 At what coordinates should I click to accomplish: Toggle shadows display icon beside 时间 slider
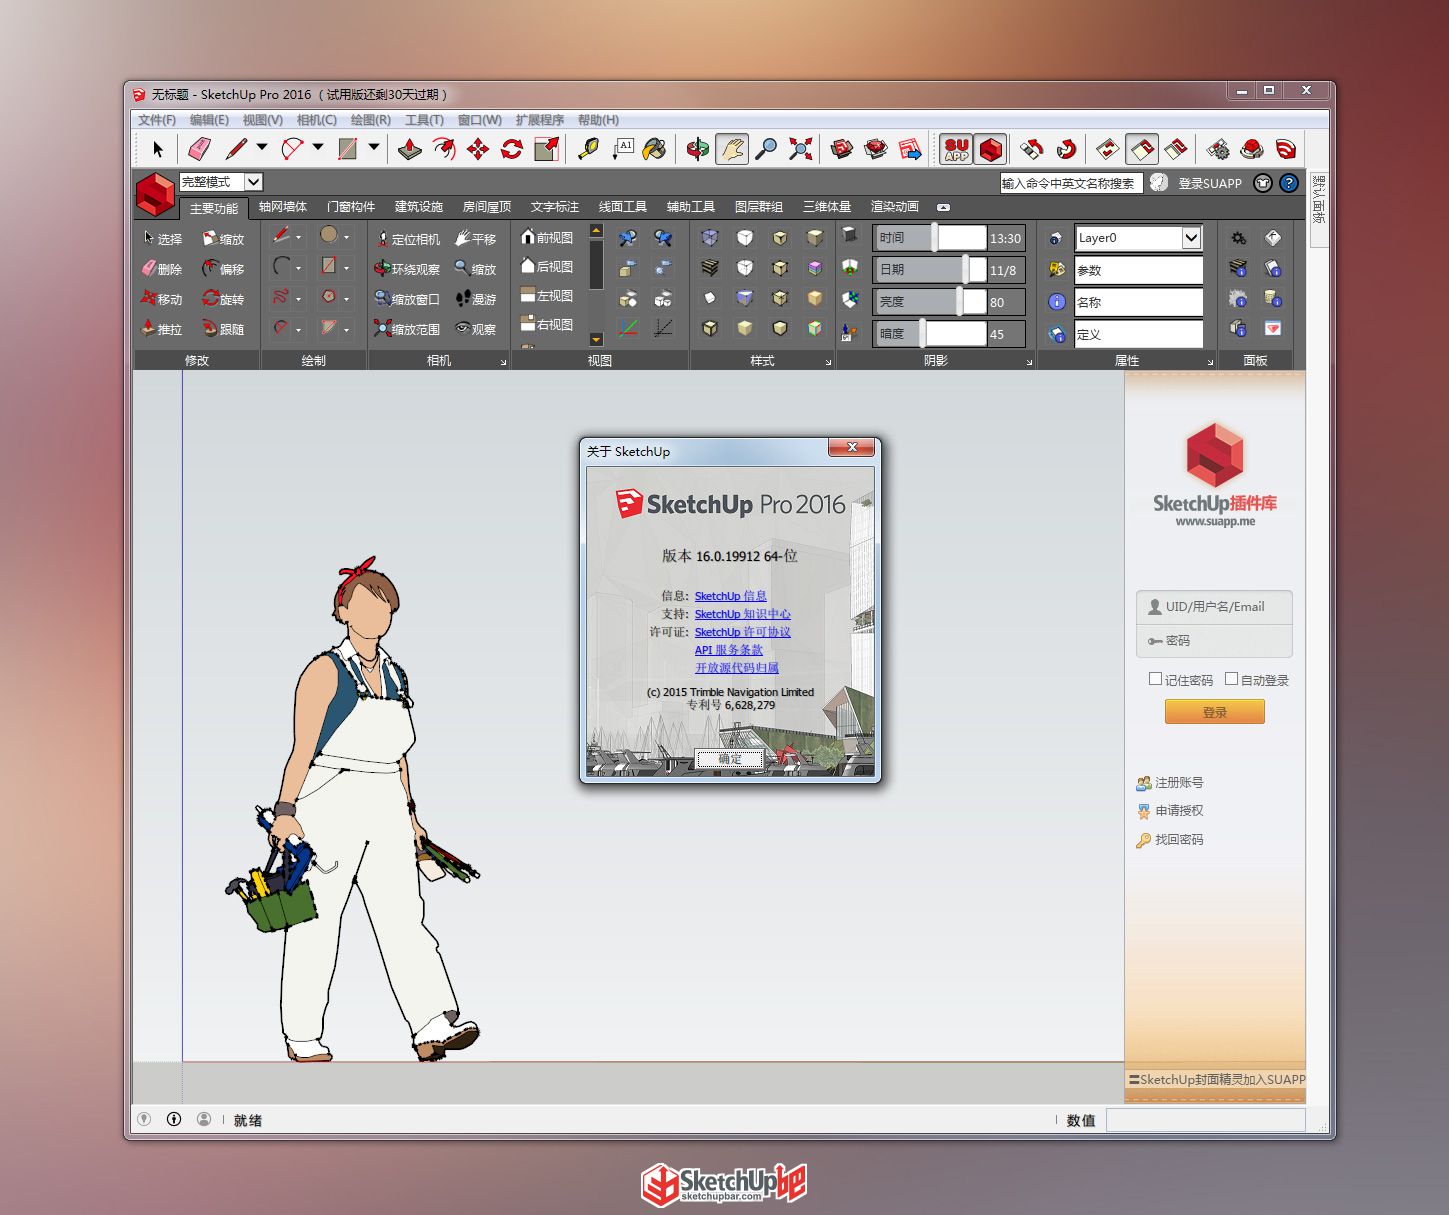[x=849, y=236]
